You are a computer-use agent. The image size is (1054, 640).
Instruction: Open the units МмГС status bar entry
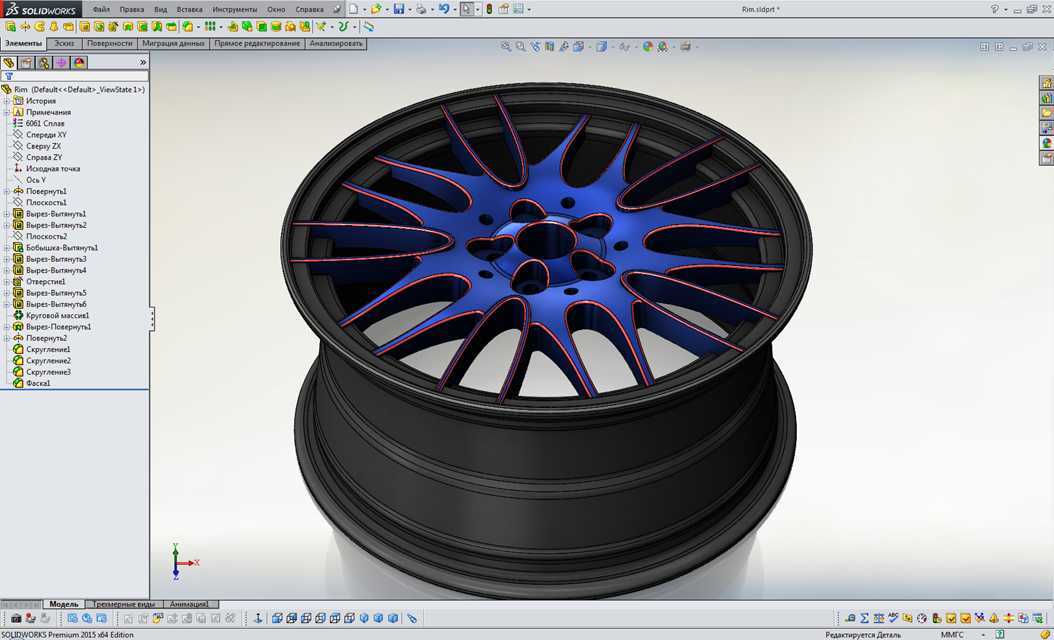(952, 635)
